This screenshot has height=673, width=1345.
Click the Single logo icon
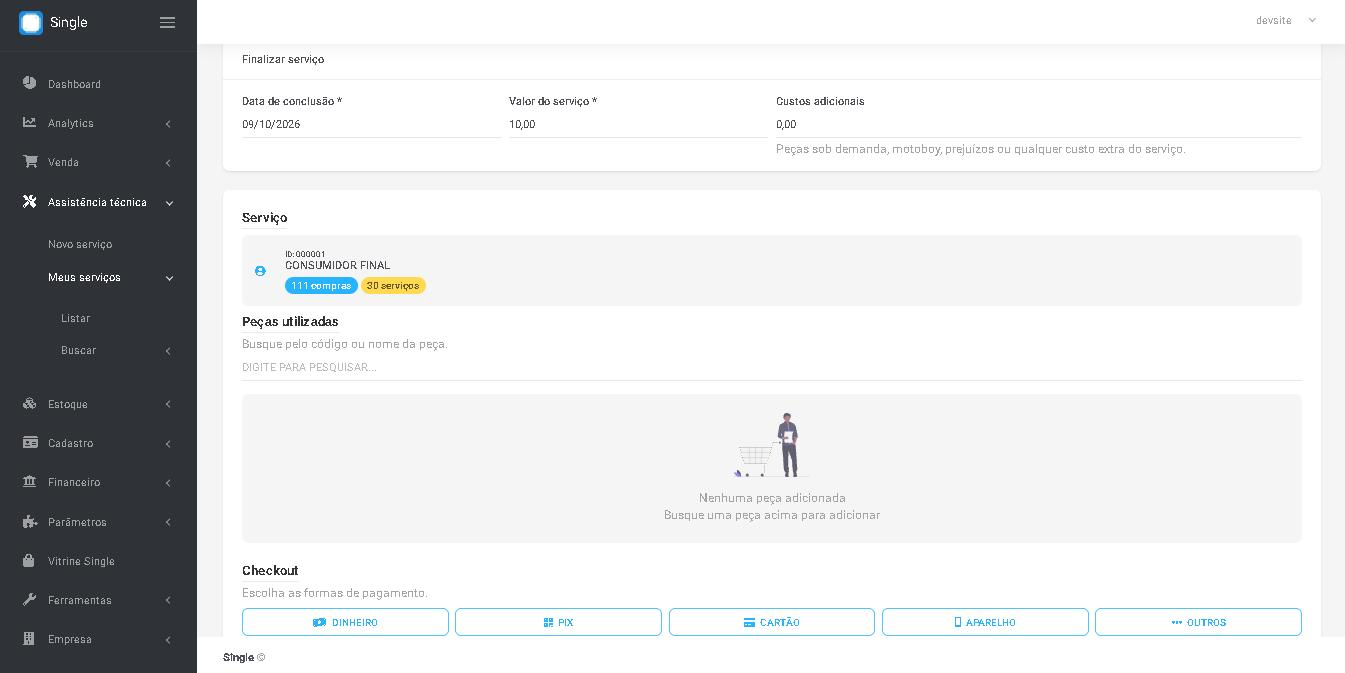pyautogui.click(x=31, y=23)
